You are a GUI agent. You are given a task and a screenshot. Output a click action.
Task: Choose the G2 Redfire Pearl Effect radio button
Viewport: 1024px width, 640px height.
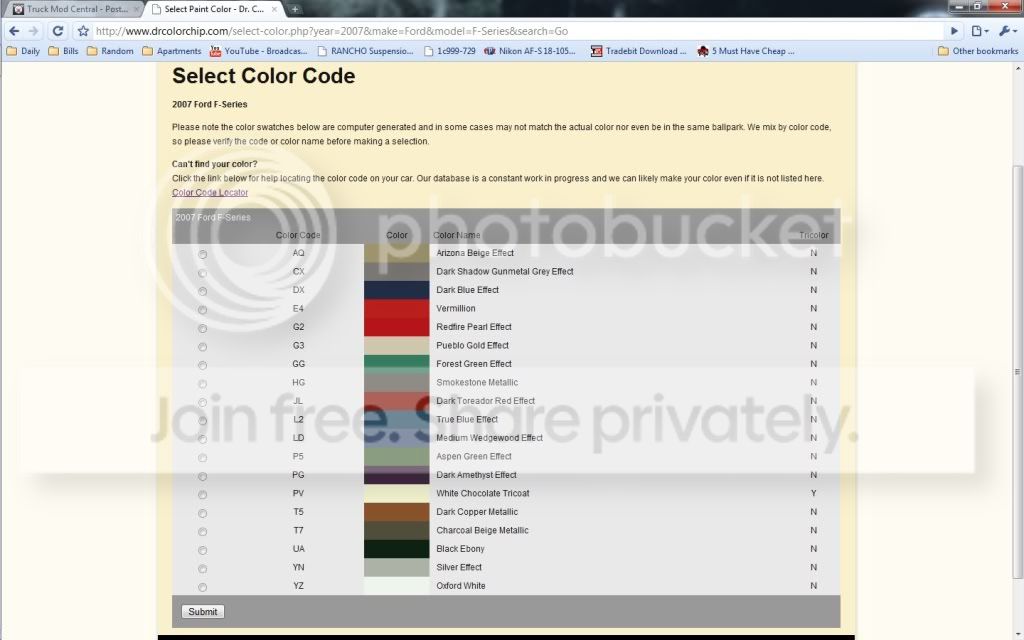pyautogui.click(x=202, y=328)
